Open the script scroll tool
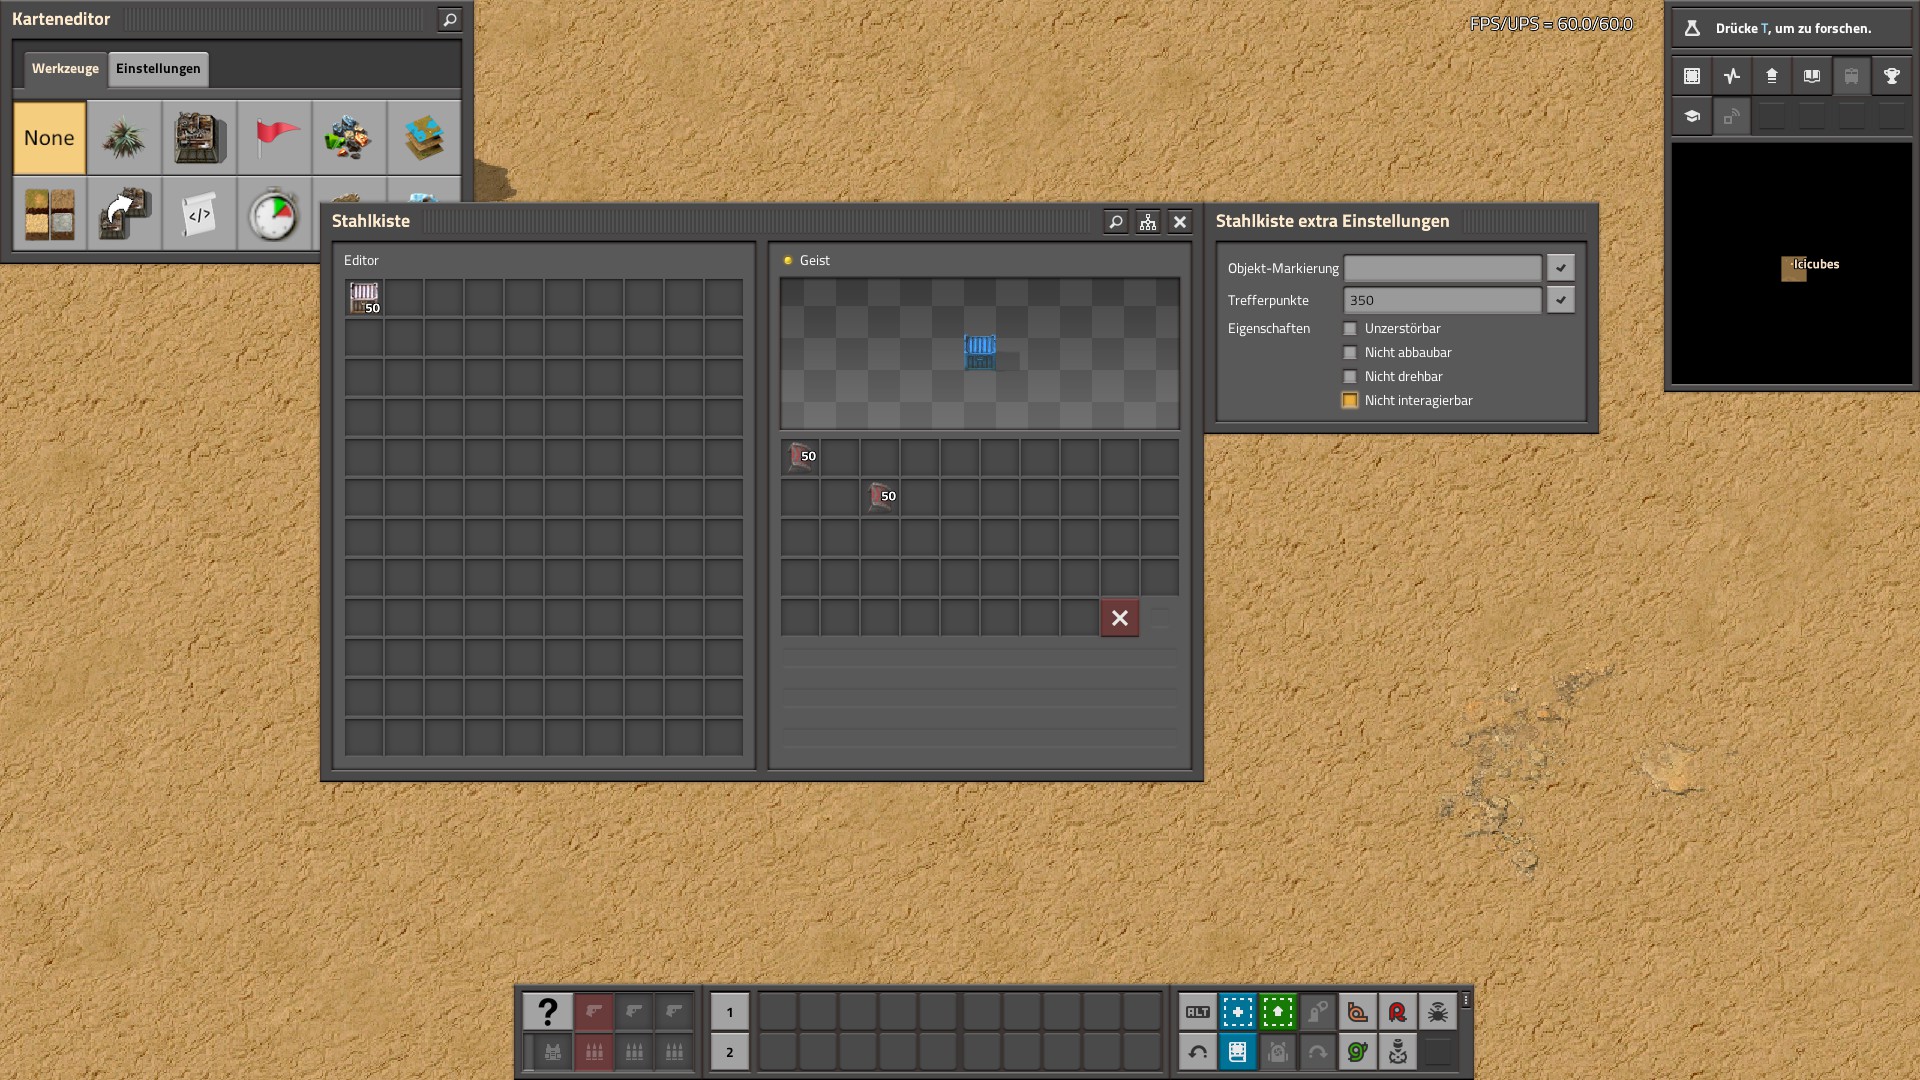 click(x=199, y=214)
